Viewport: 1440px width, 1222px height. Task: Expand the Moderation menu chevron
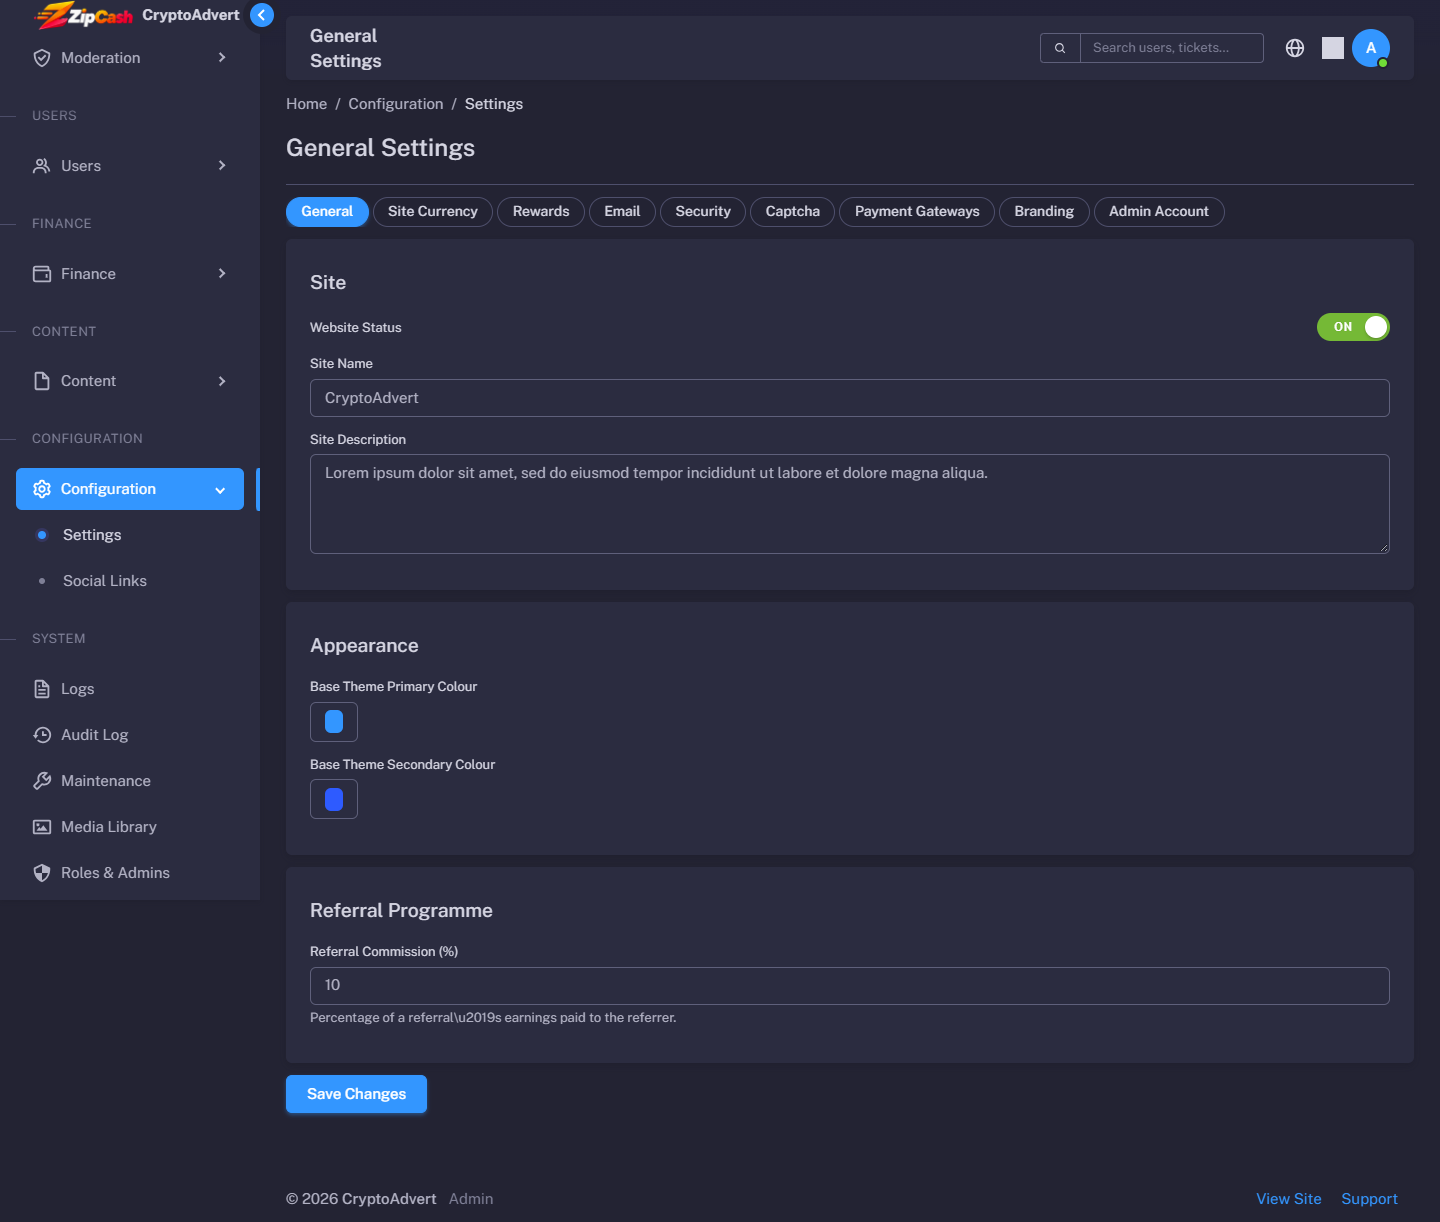point(222,58)
